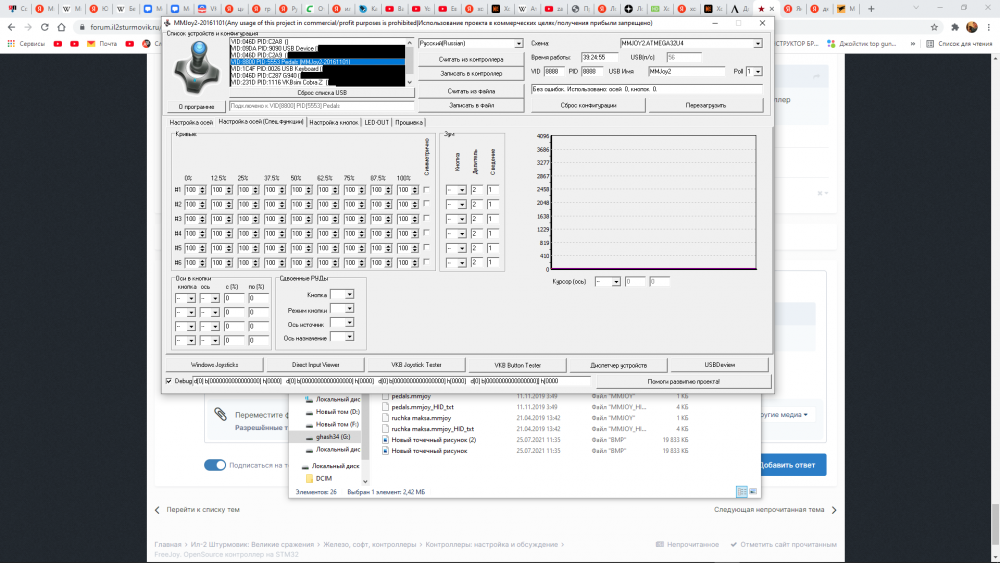
Task: Switch to the Настройка кнопок tab
Action: point(333,122)
